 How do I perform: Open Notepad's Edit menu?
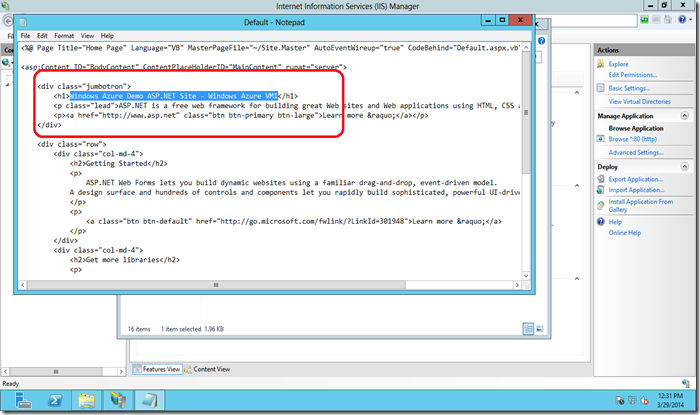point(42,36)
